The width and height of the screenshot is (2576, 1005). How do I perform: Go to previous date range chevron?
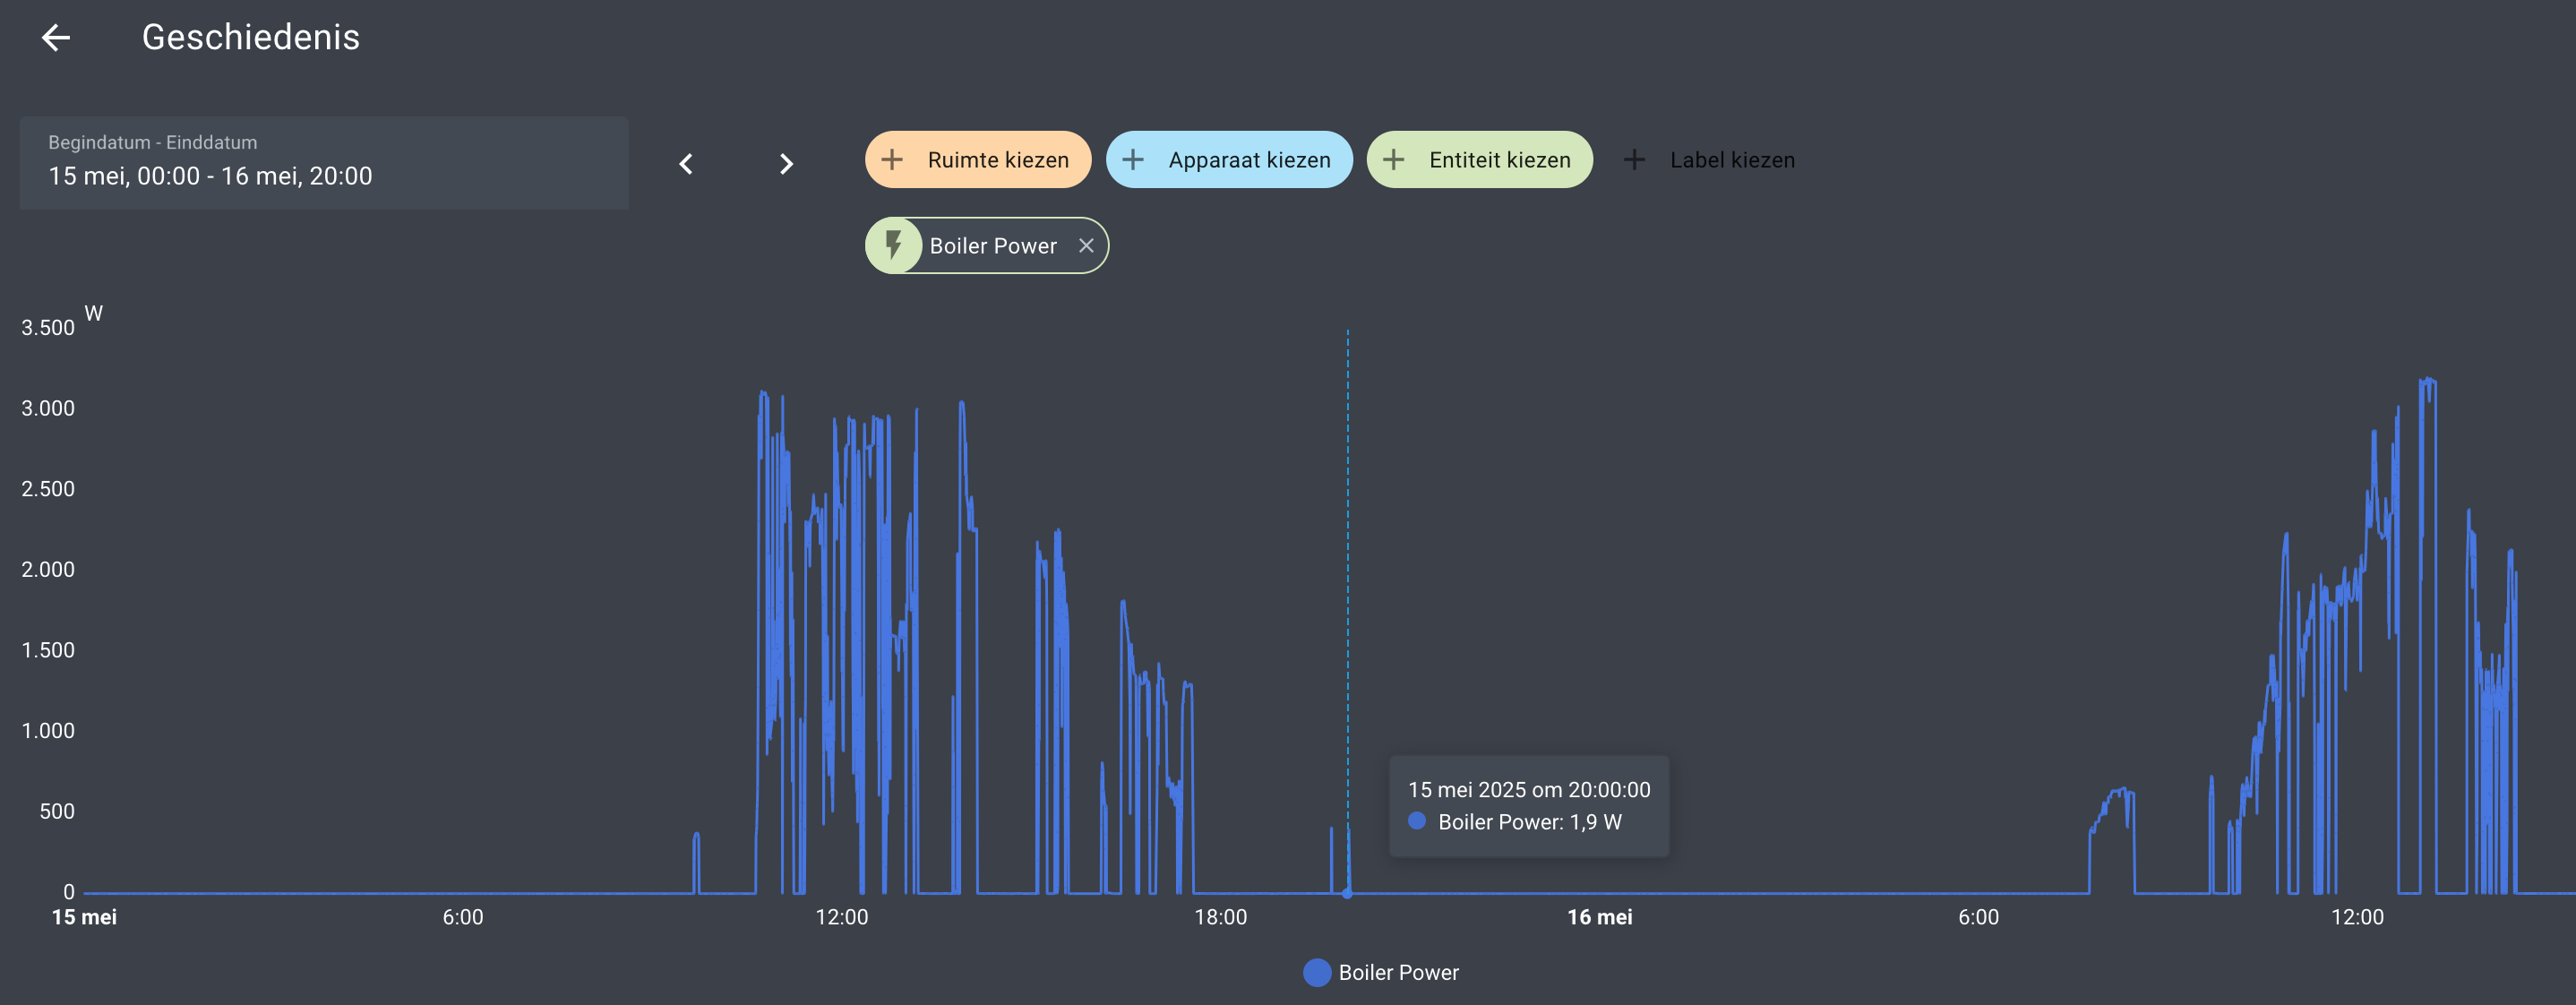point(686,164)
